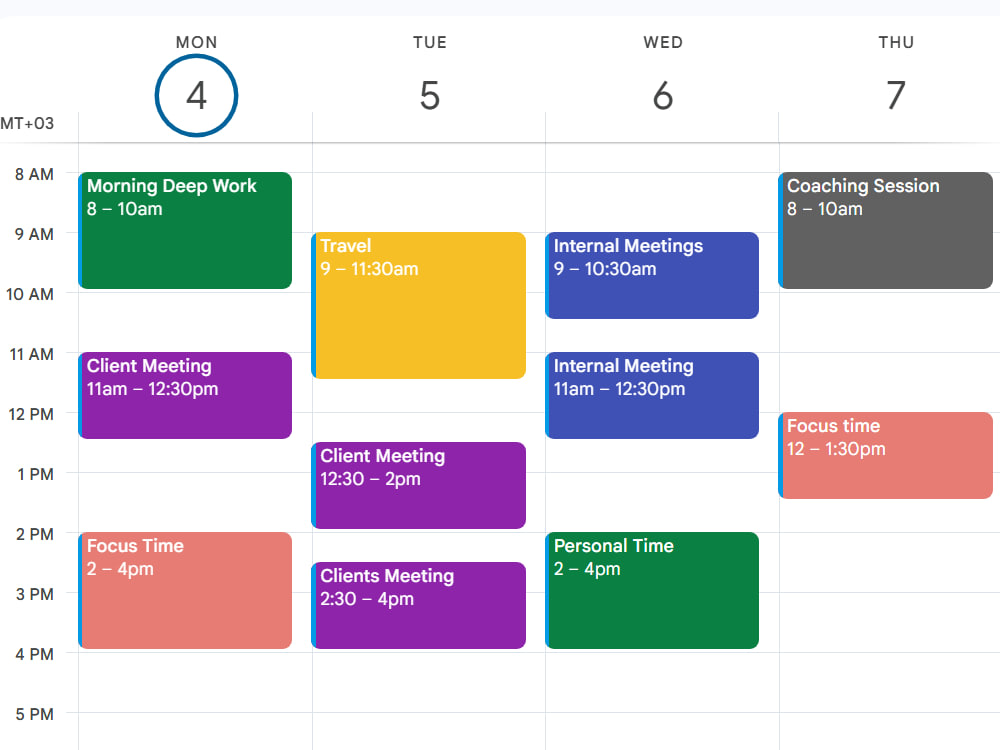Click the 8 AM time label

point(34,174)
